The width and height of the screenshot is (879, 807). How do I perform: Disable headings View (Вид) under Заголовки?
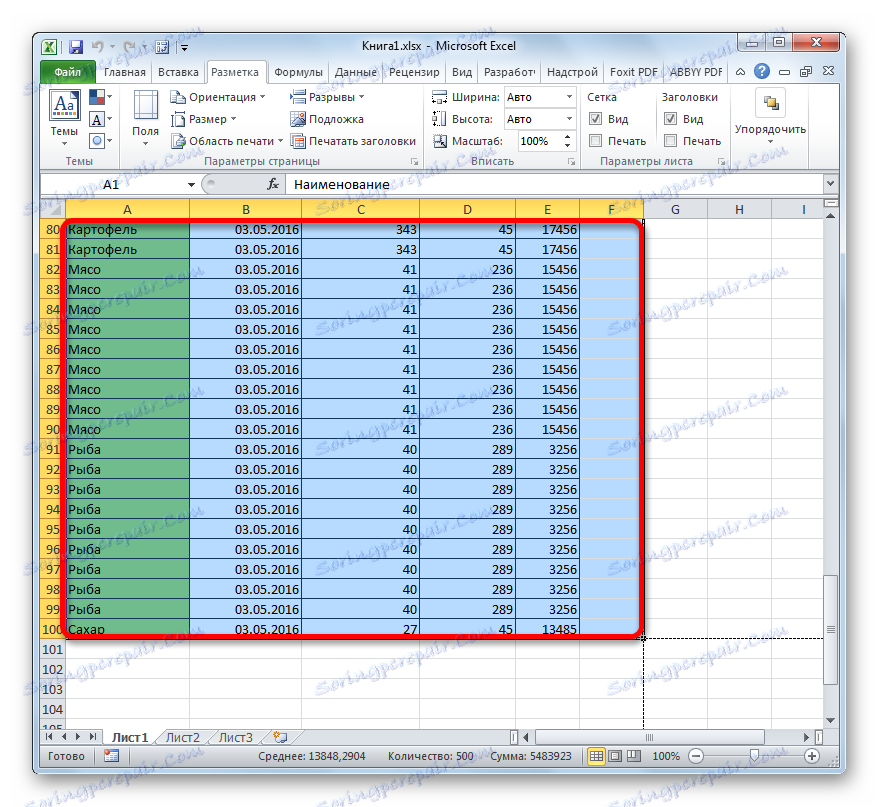pyautogui.click(x=670, y=118)
